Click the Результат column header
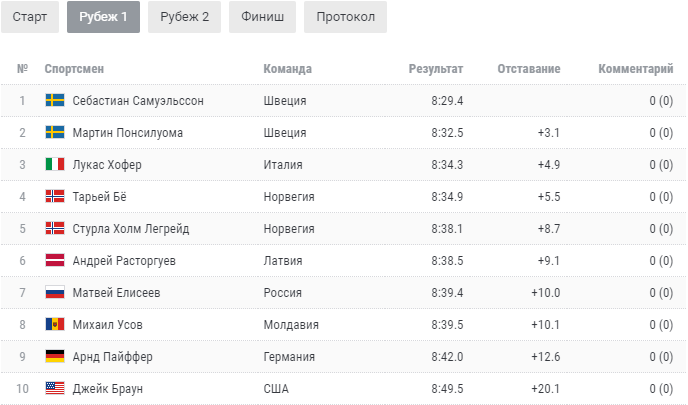The width and height of the screenshot is (688, 405). [x=436, y=69]
